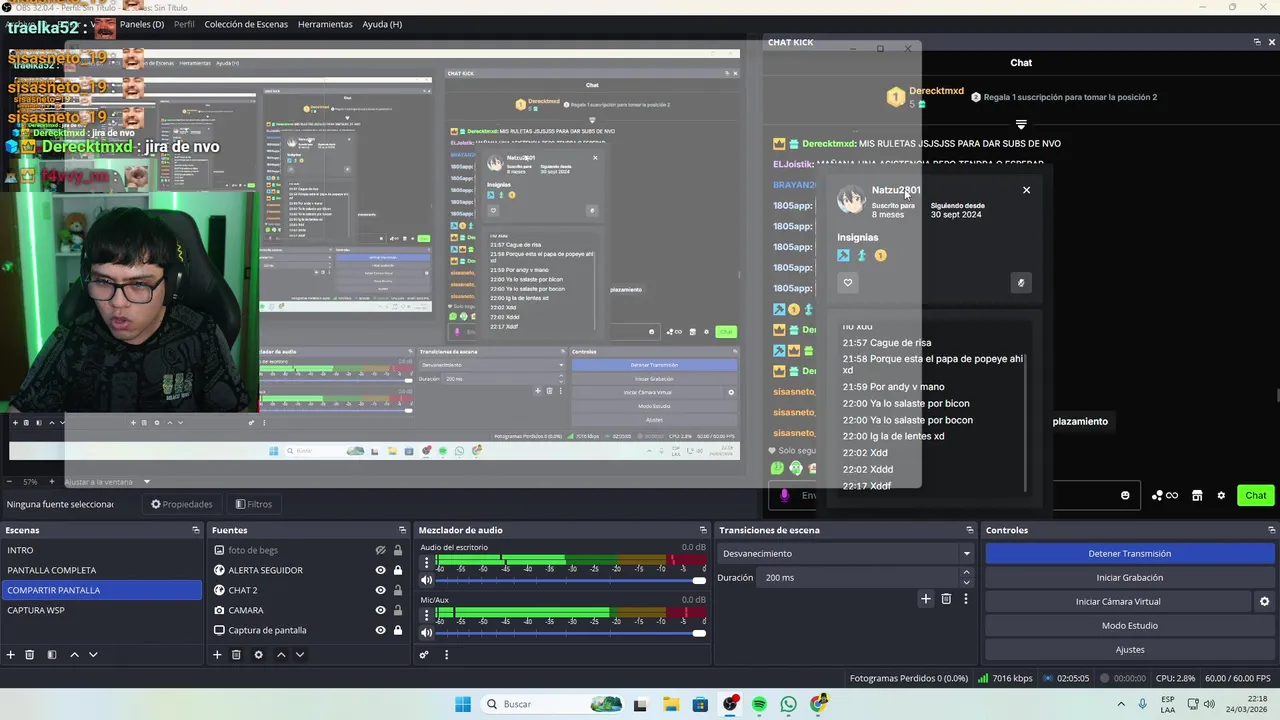
Task: Delete transition with trash icon in Transiciones
Action: pyautogui.click(x=946, y=599)
